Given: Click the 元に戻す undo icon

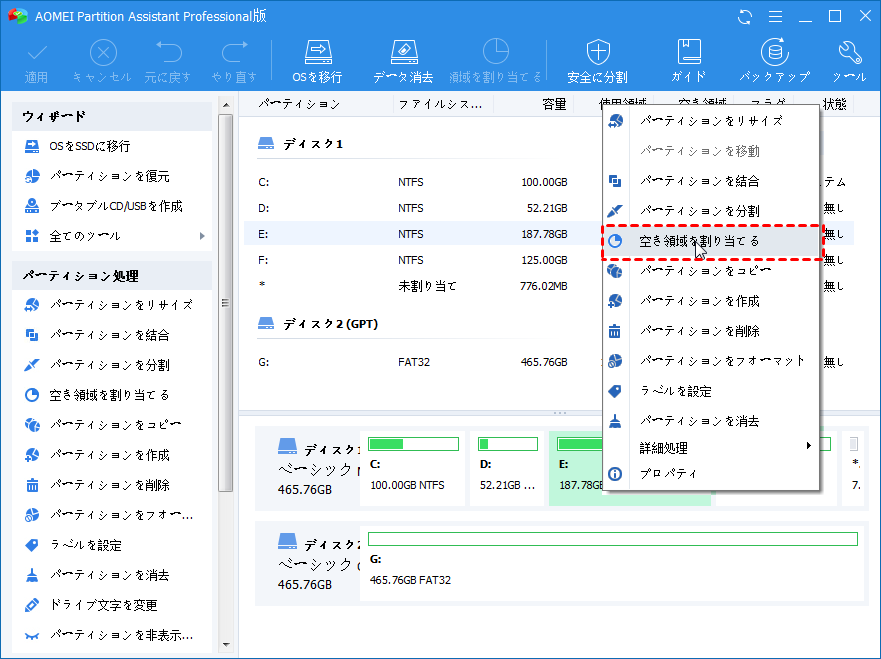Looking at the screenshot, I should click(x=167, y=62).
